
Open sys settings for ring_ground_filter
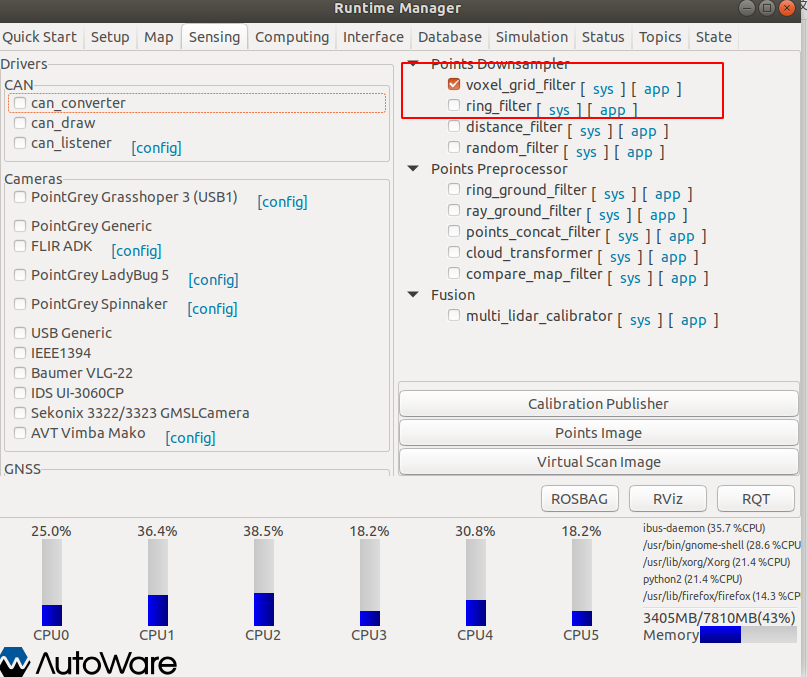click(617, 194)
